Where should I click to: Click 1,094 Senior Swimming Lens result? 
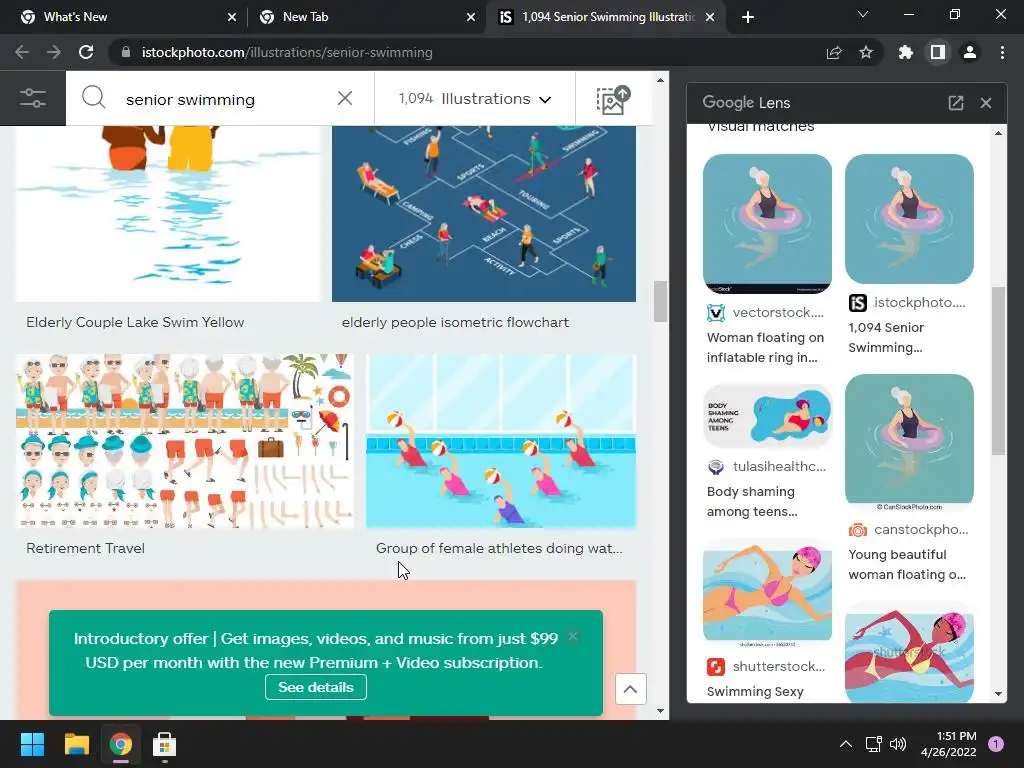tap(886, 338)
